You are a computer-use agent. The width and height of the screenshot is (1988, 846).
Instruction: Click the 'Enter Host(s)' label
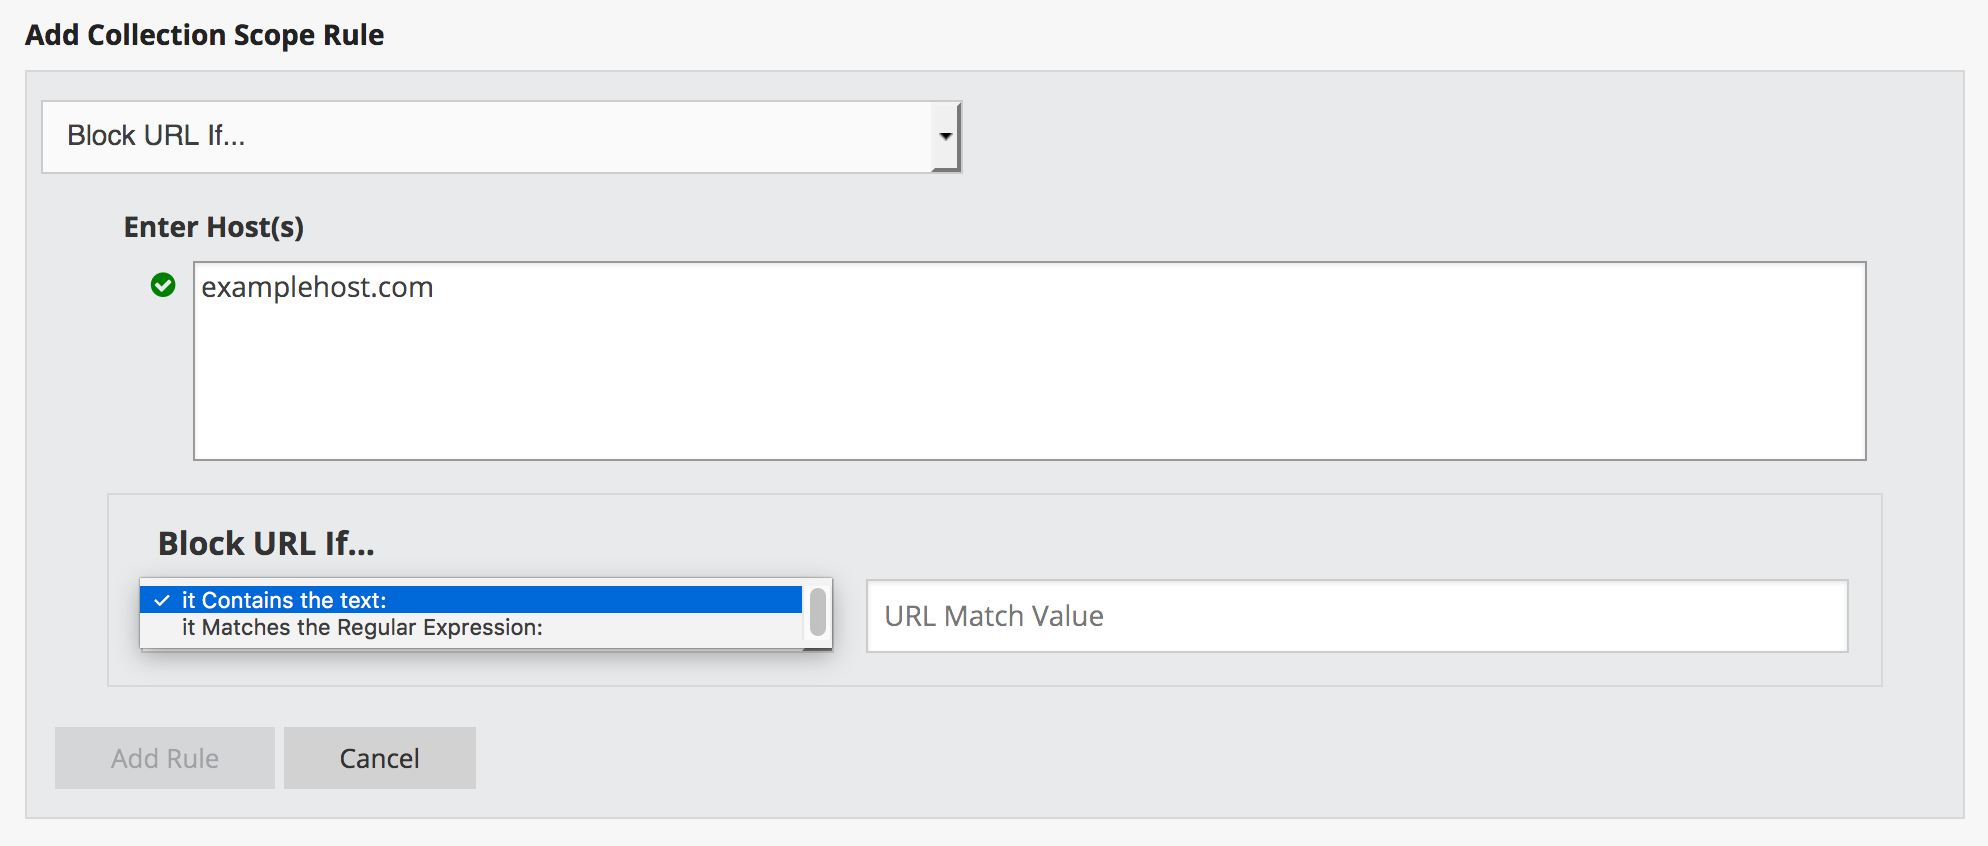[x=213, y=227]
